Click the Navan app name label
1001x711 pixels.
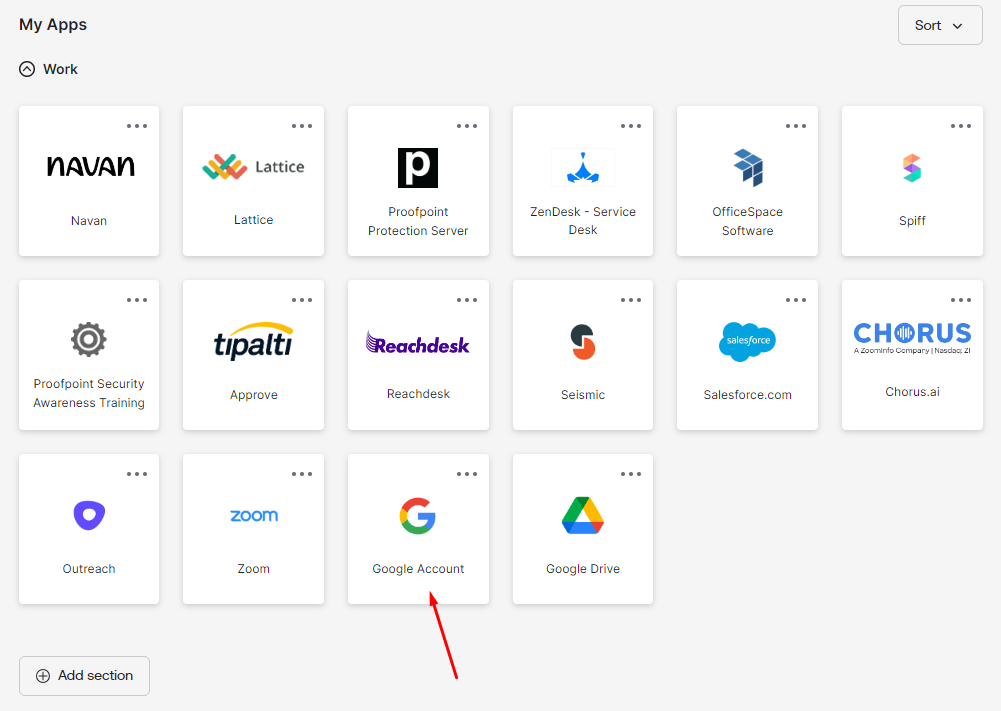coord(89,221)
